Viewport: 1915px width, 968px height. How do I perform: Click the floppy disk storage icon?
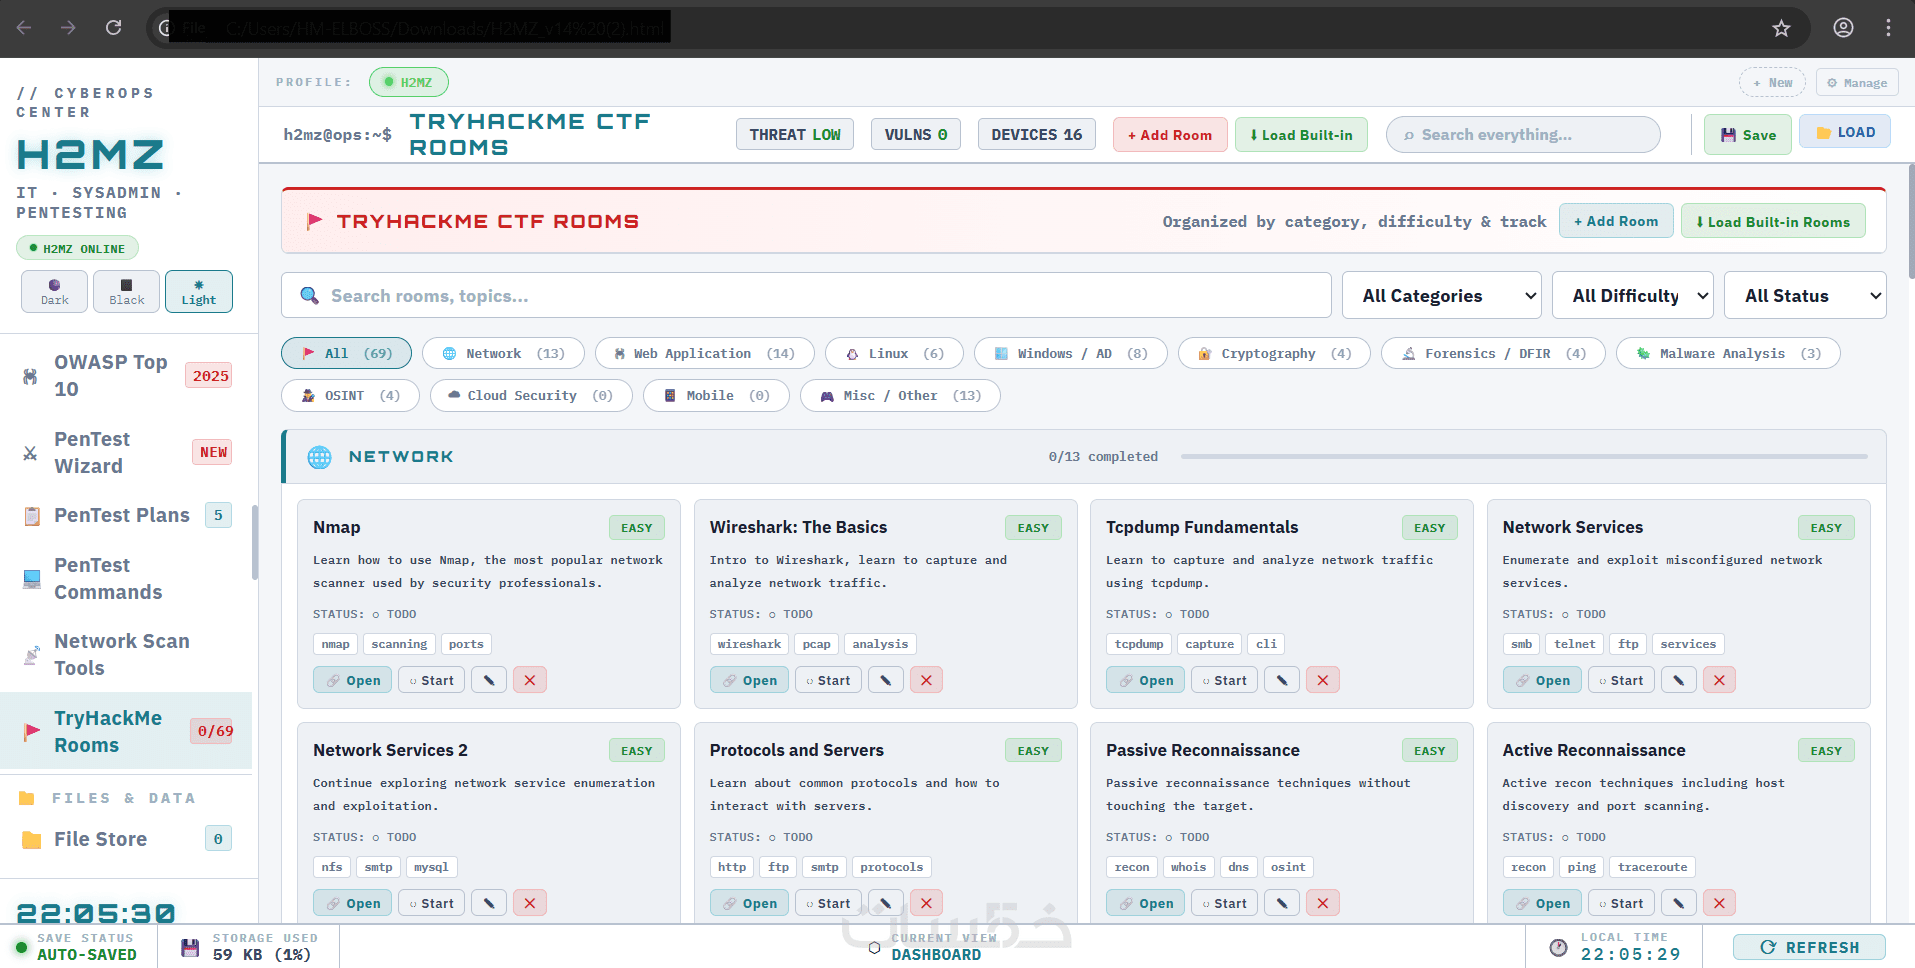[190, 947]
